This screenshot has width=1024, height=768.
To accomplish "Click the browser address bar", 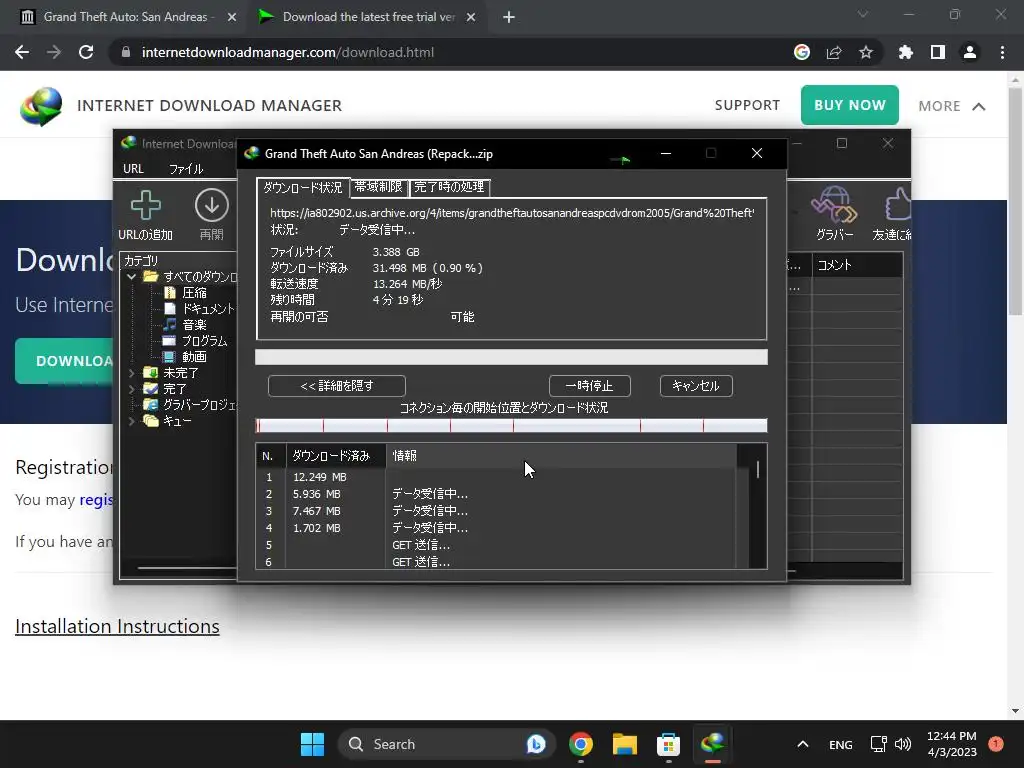I will coord(451,52).
